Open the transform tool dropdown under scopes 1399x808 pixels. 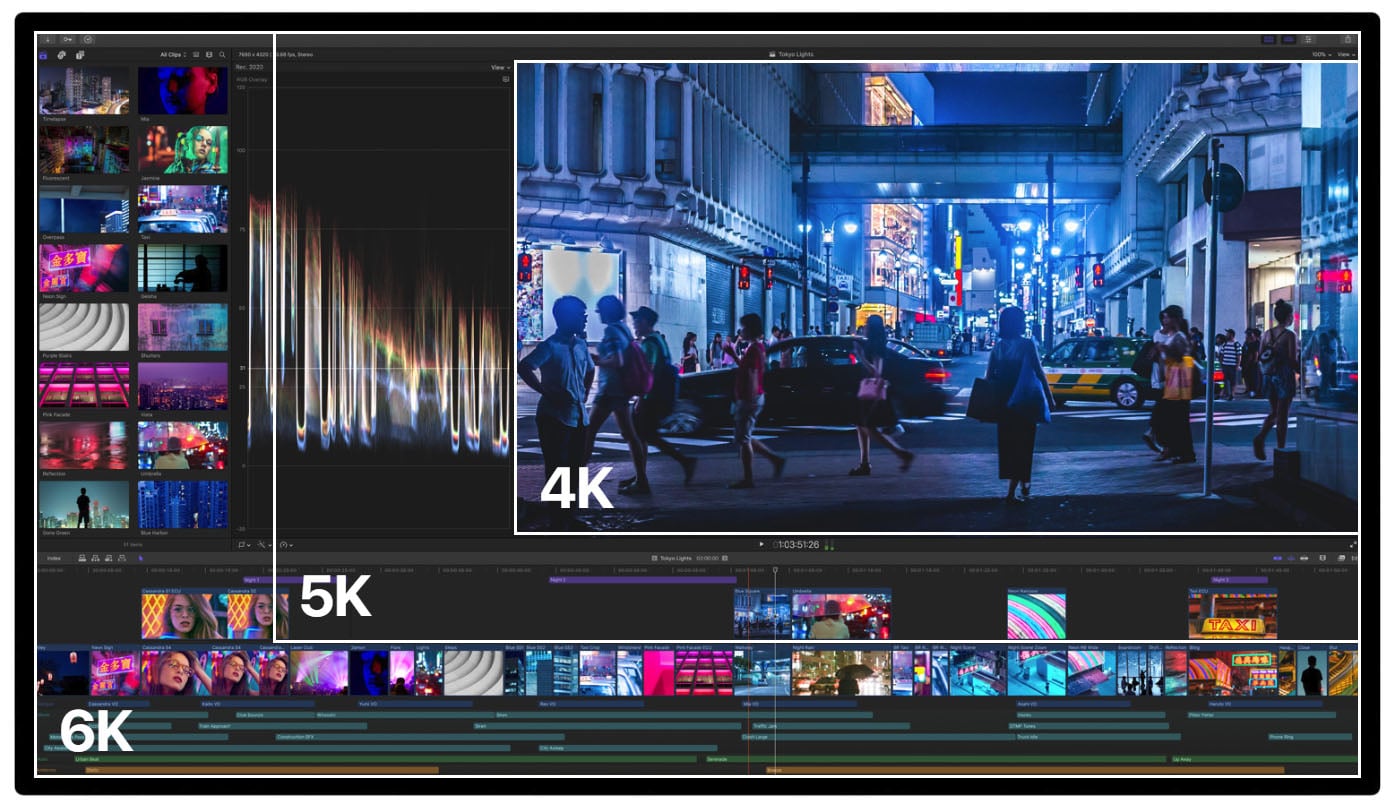pyautogui.click(x=245, y=545)
